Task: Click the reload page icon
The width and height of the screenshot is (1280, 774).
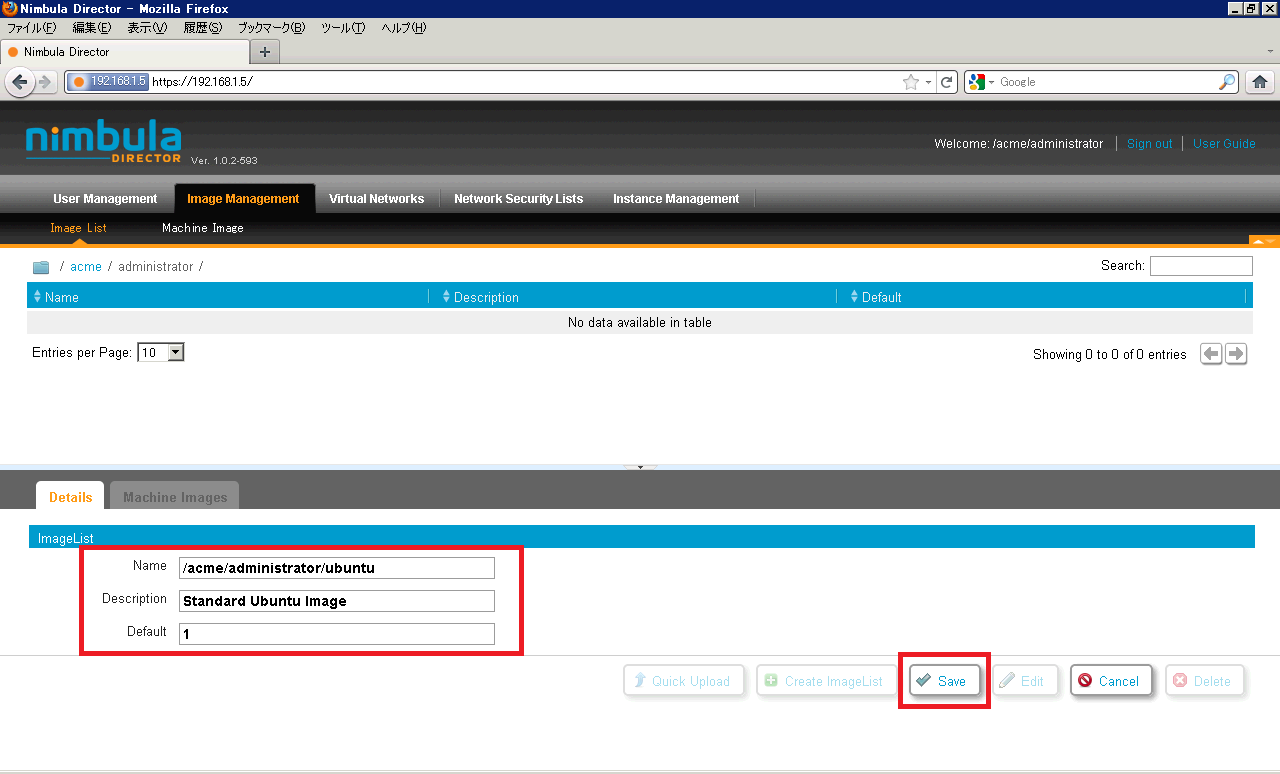Action: (947, 82)
